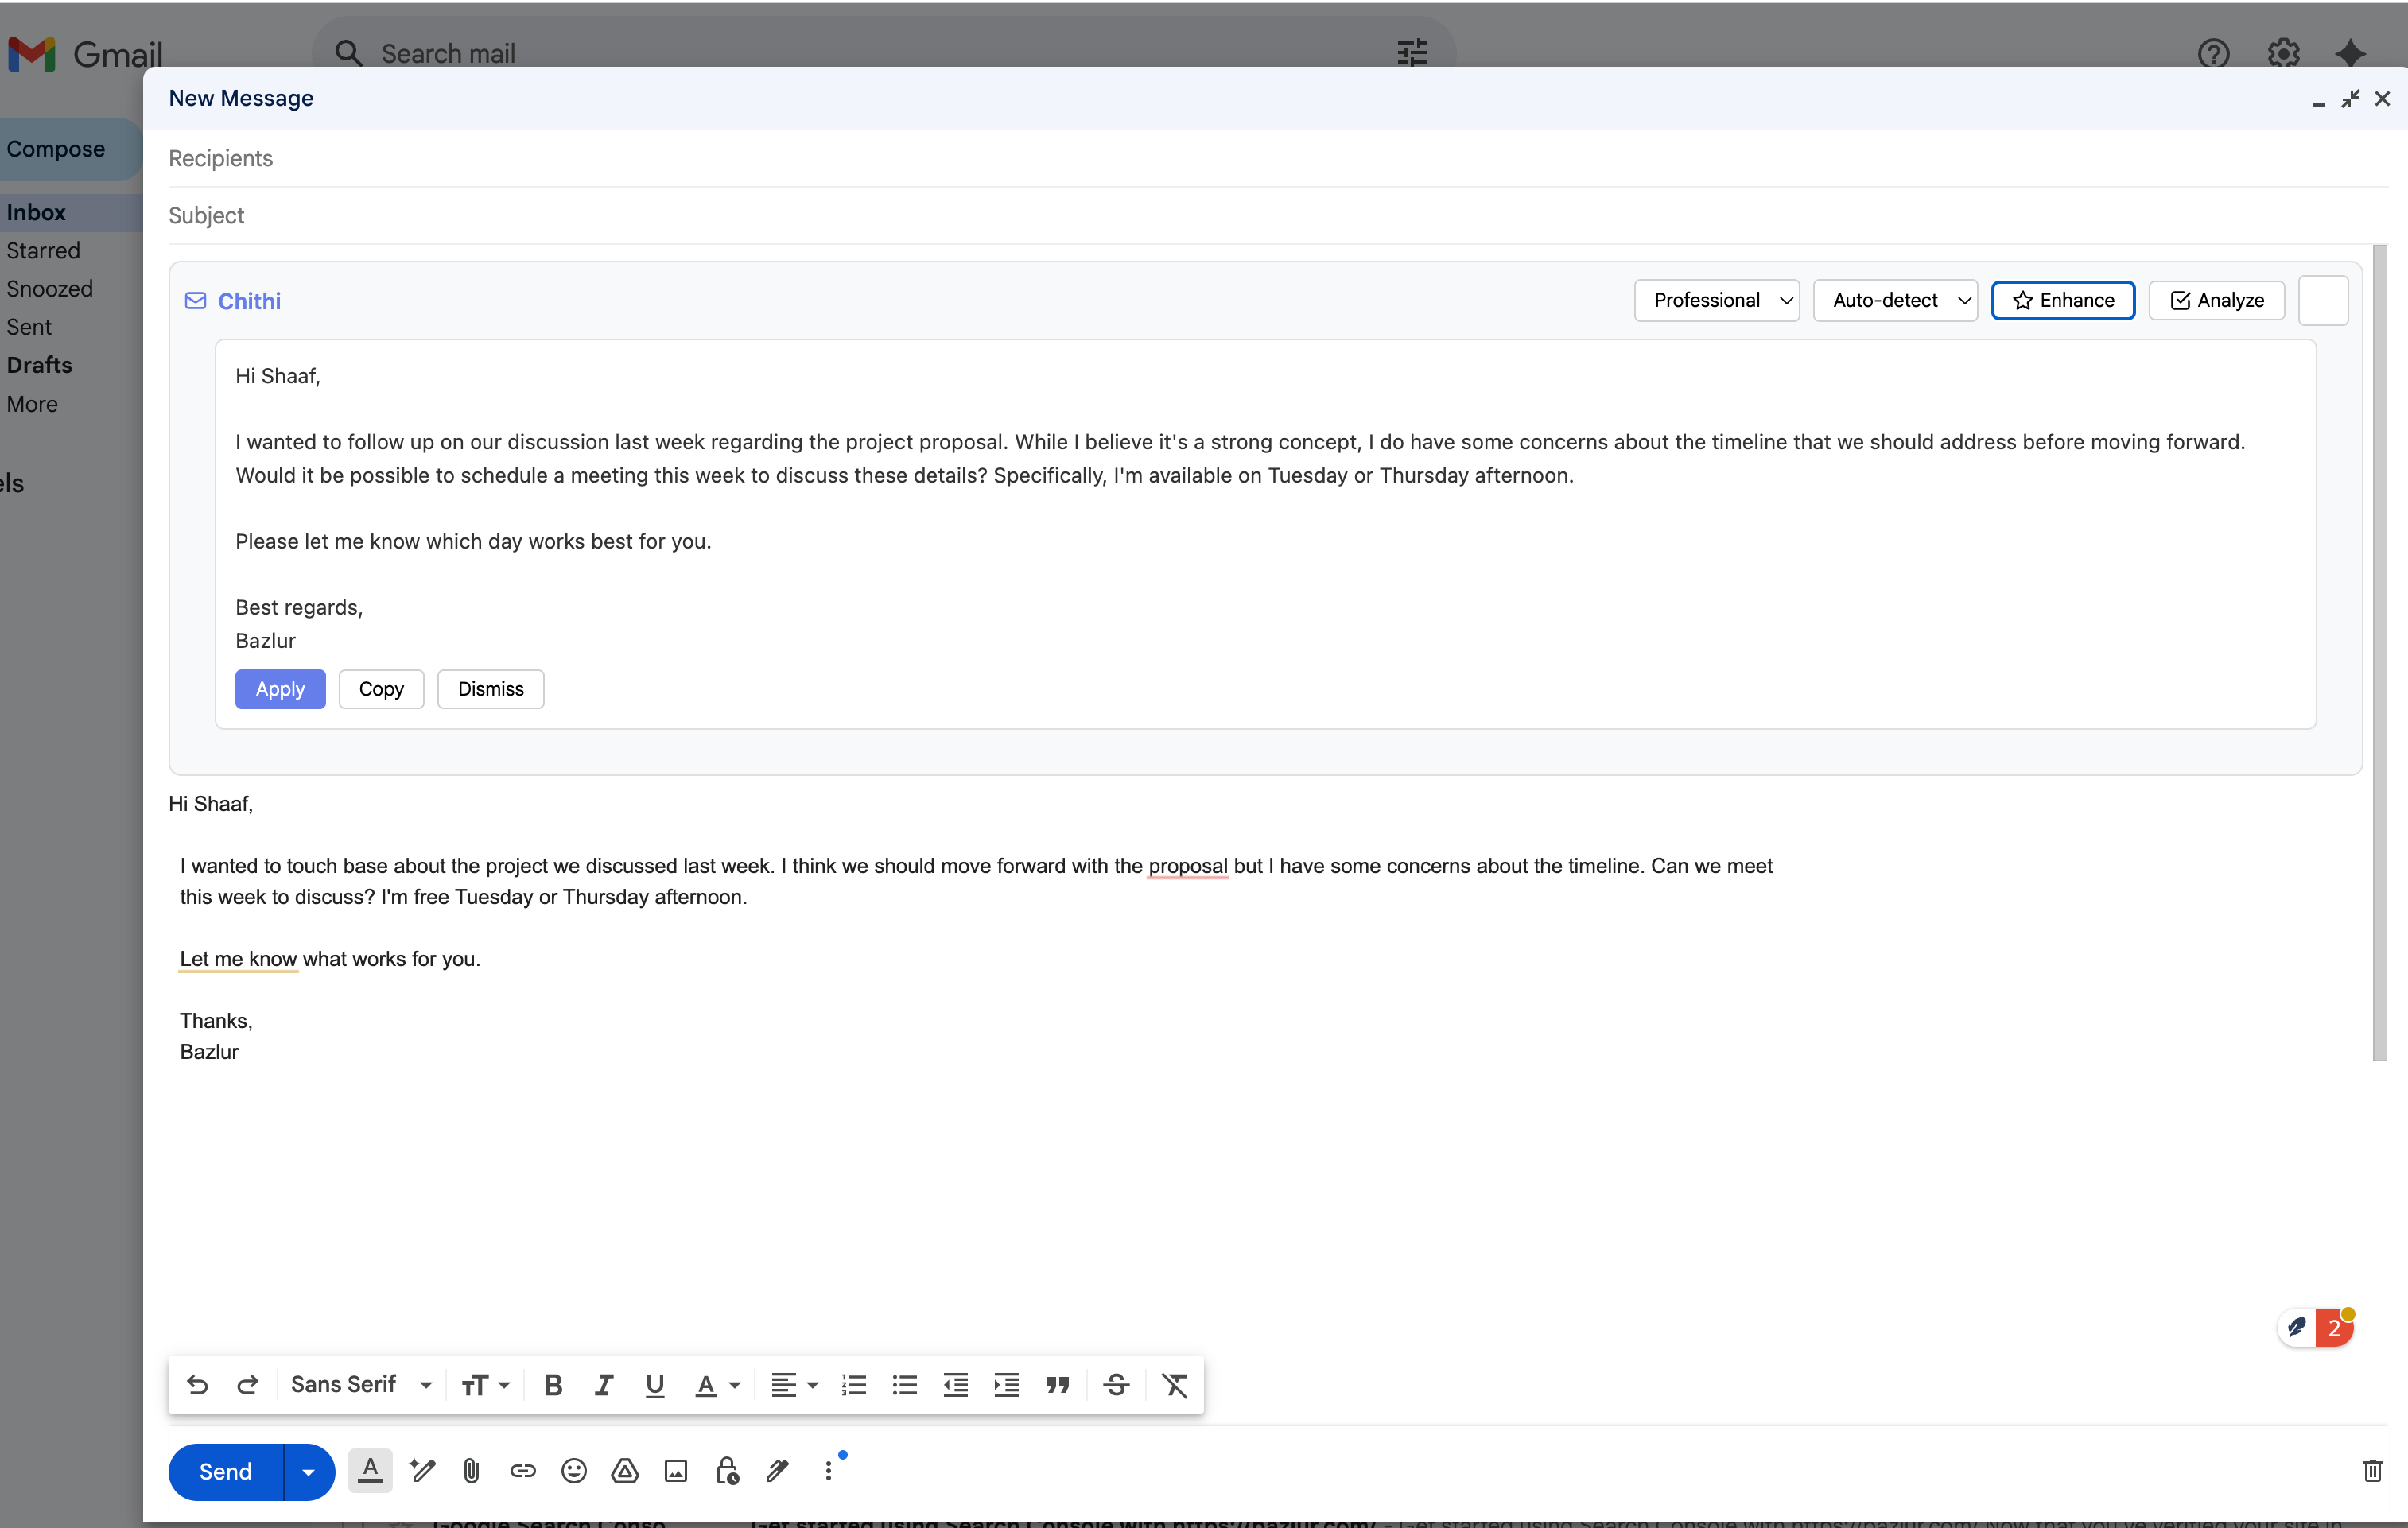Toggle the formatting options A button

tap(370, 1471)
